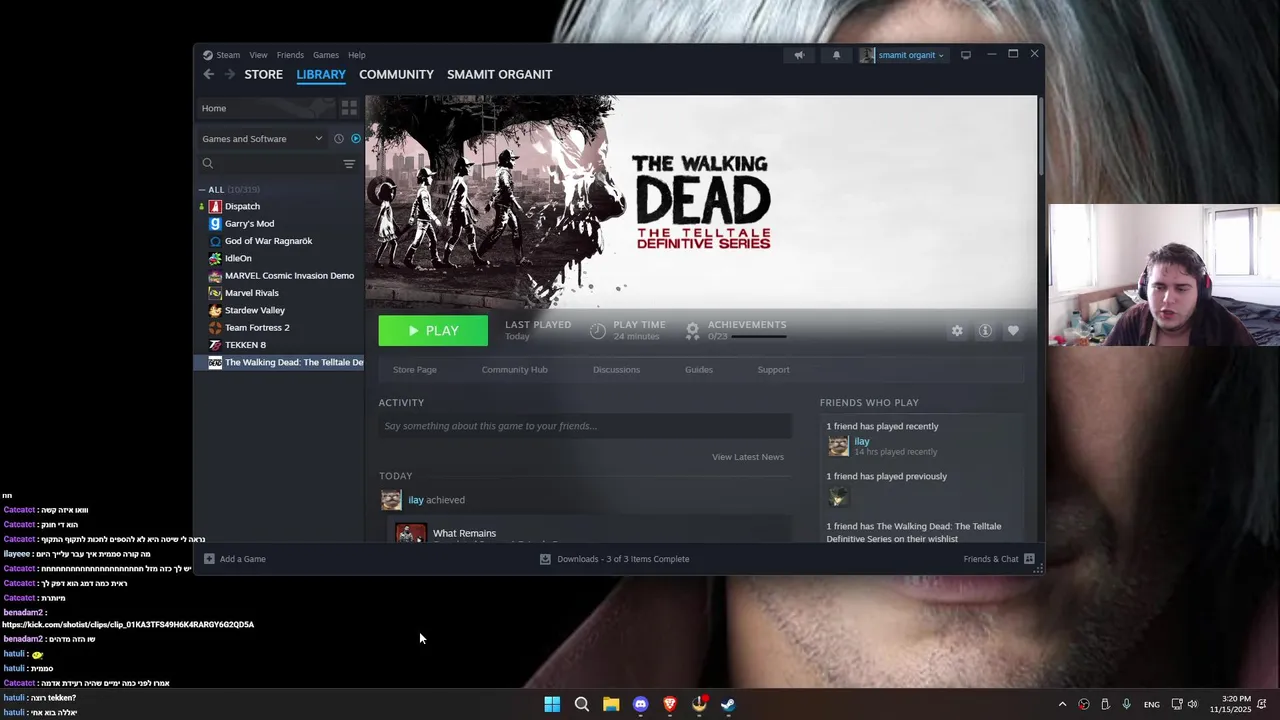Open Friends & Chat grid icon
Screen dimensions: 1280x720
(1029, 559)
